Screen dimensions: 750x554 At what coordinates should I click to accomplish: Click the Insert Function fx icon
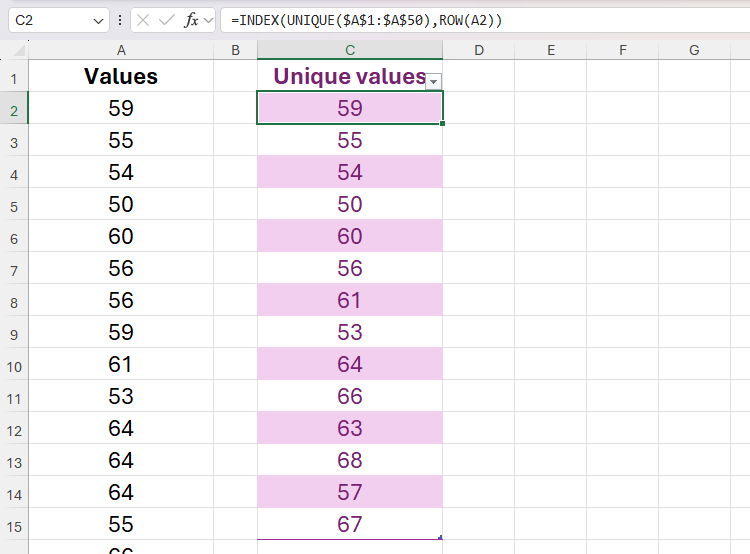tap(191, 20)
